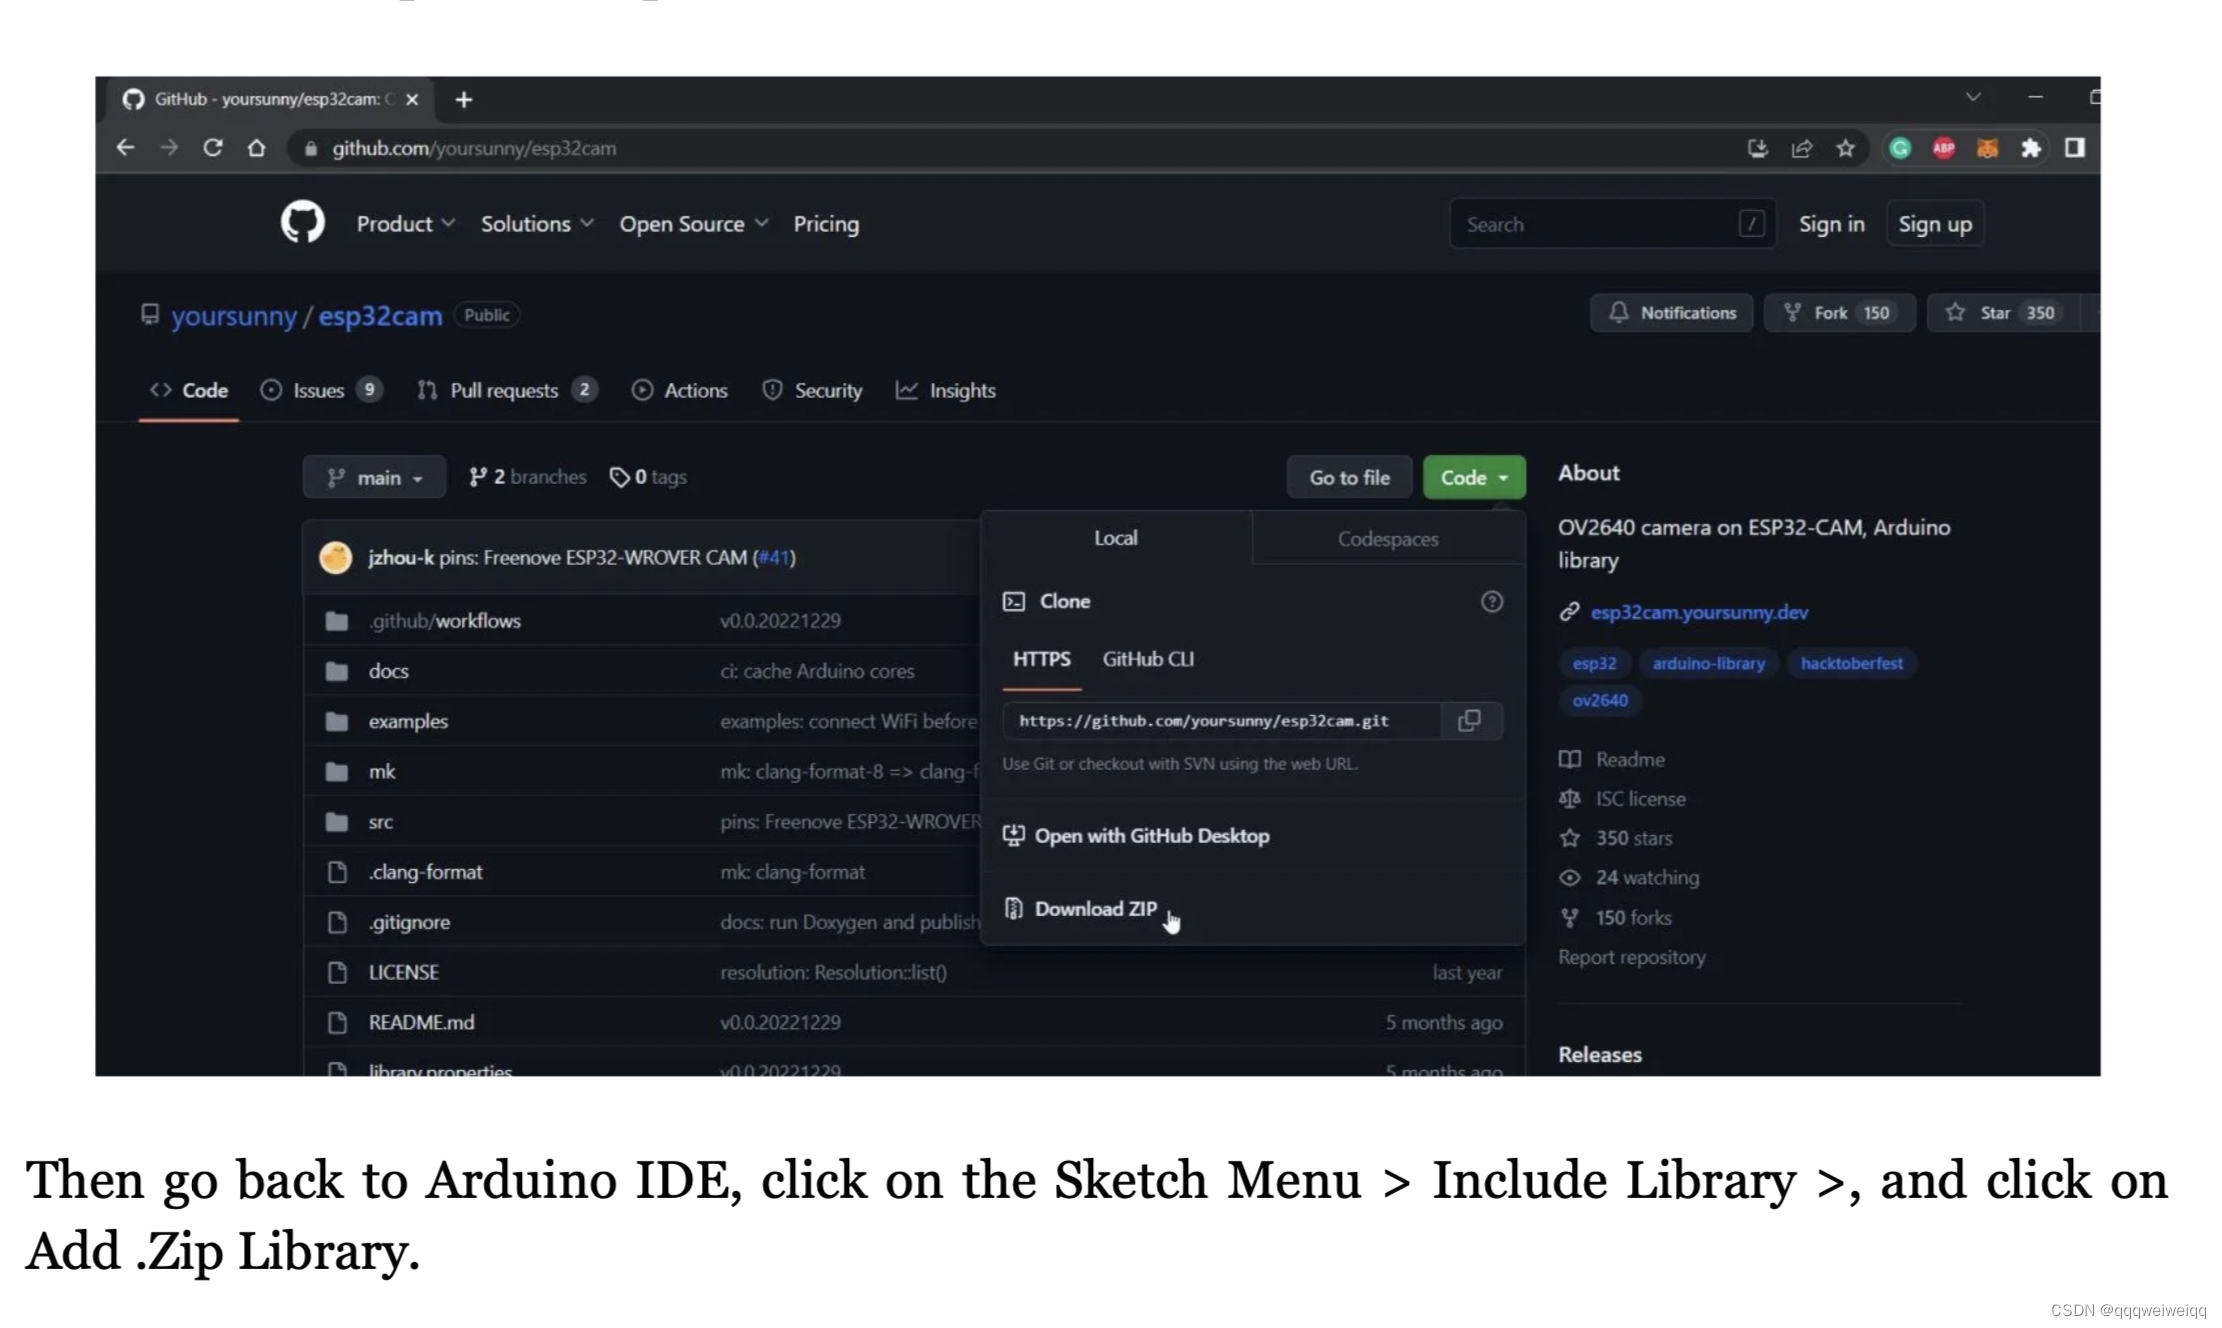Click the GitHub search field
2222x1328 pixels.
pos(1612,224)
